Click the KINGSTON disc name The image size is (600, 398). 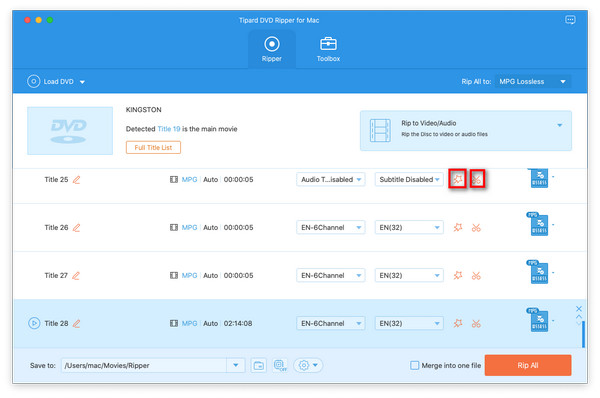(x=143, y=110)
